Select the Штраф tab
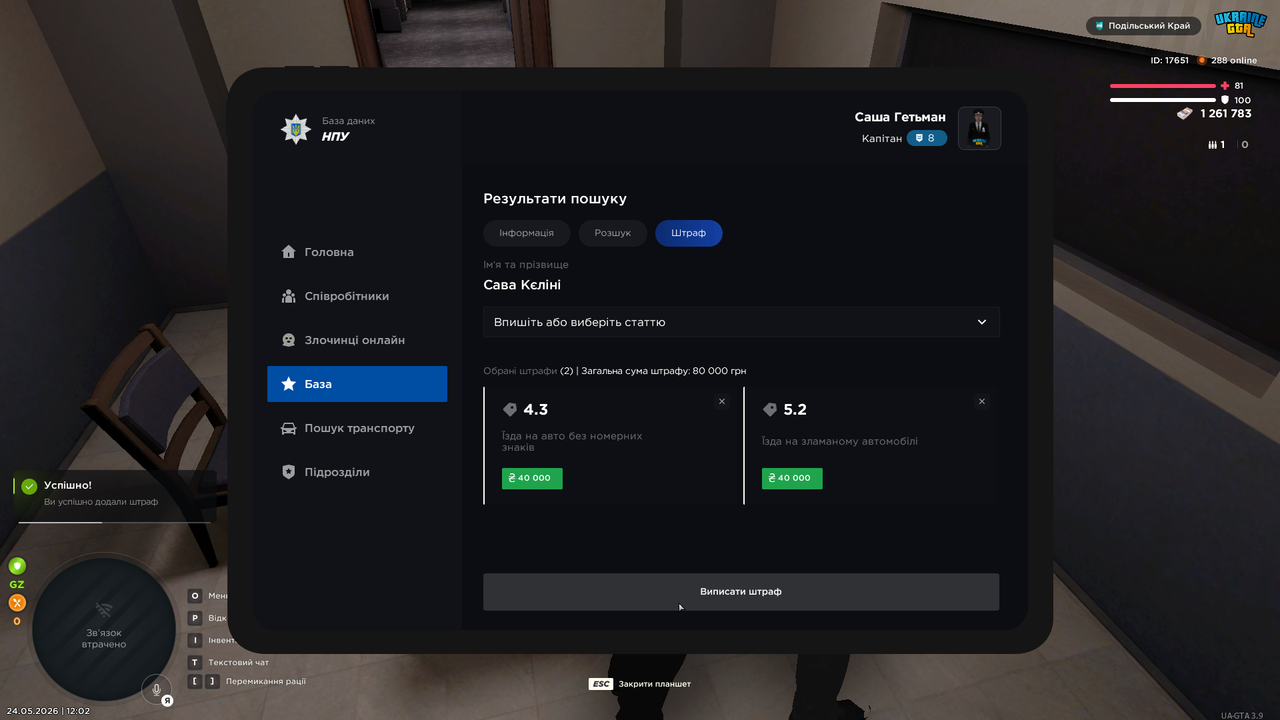 coord(689,233)
